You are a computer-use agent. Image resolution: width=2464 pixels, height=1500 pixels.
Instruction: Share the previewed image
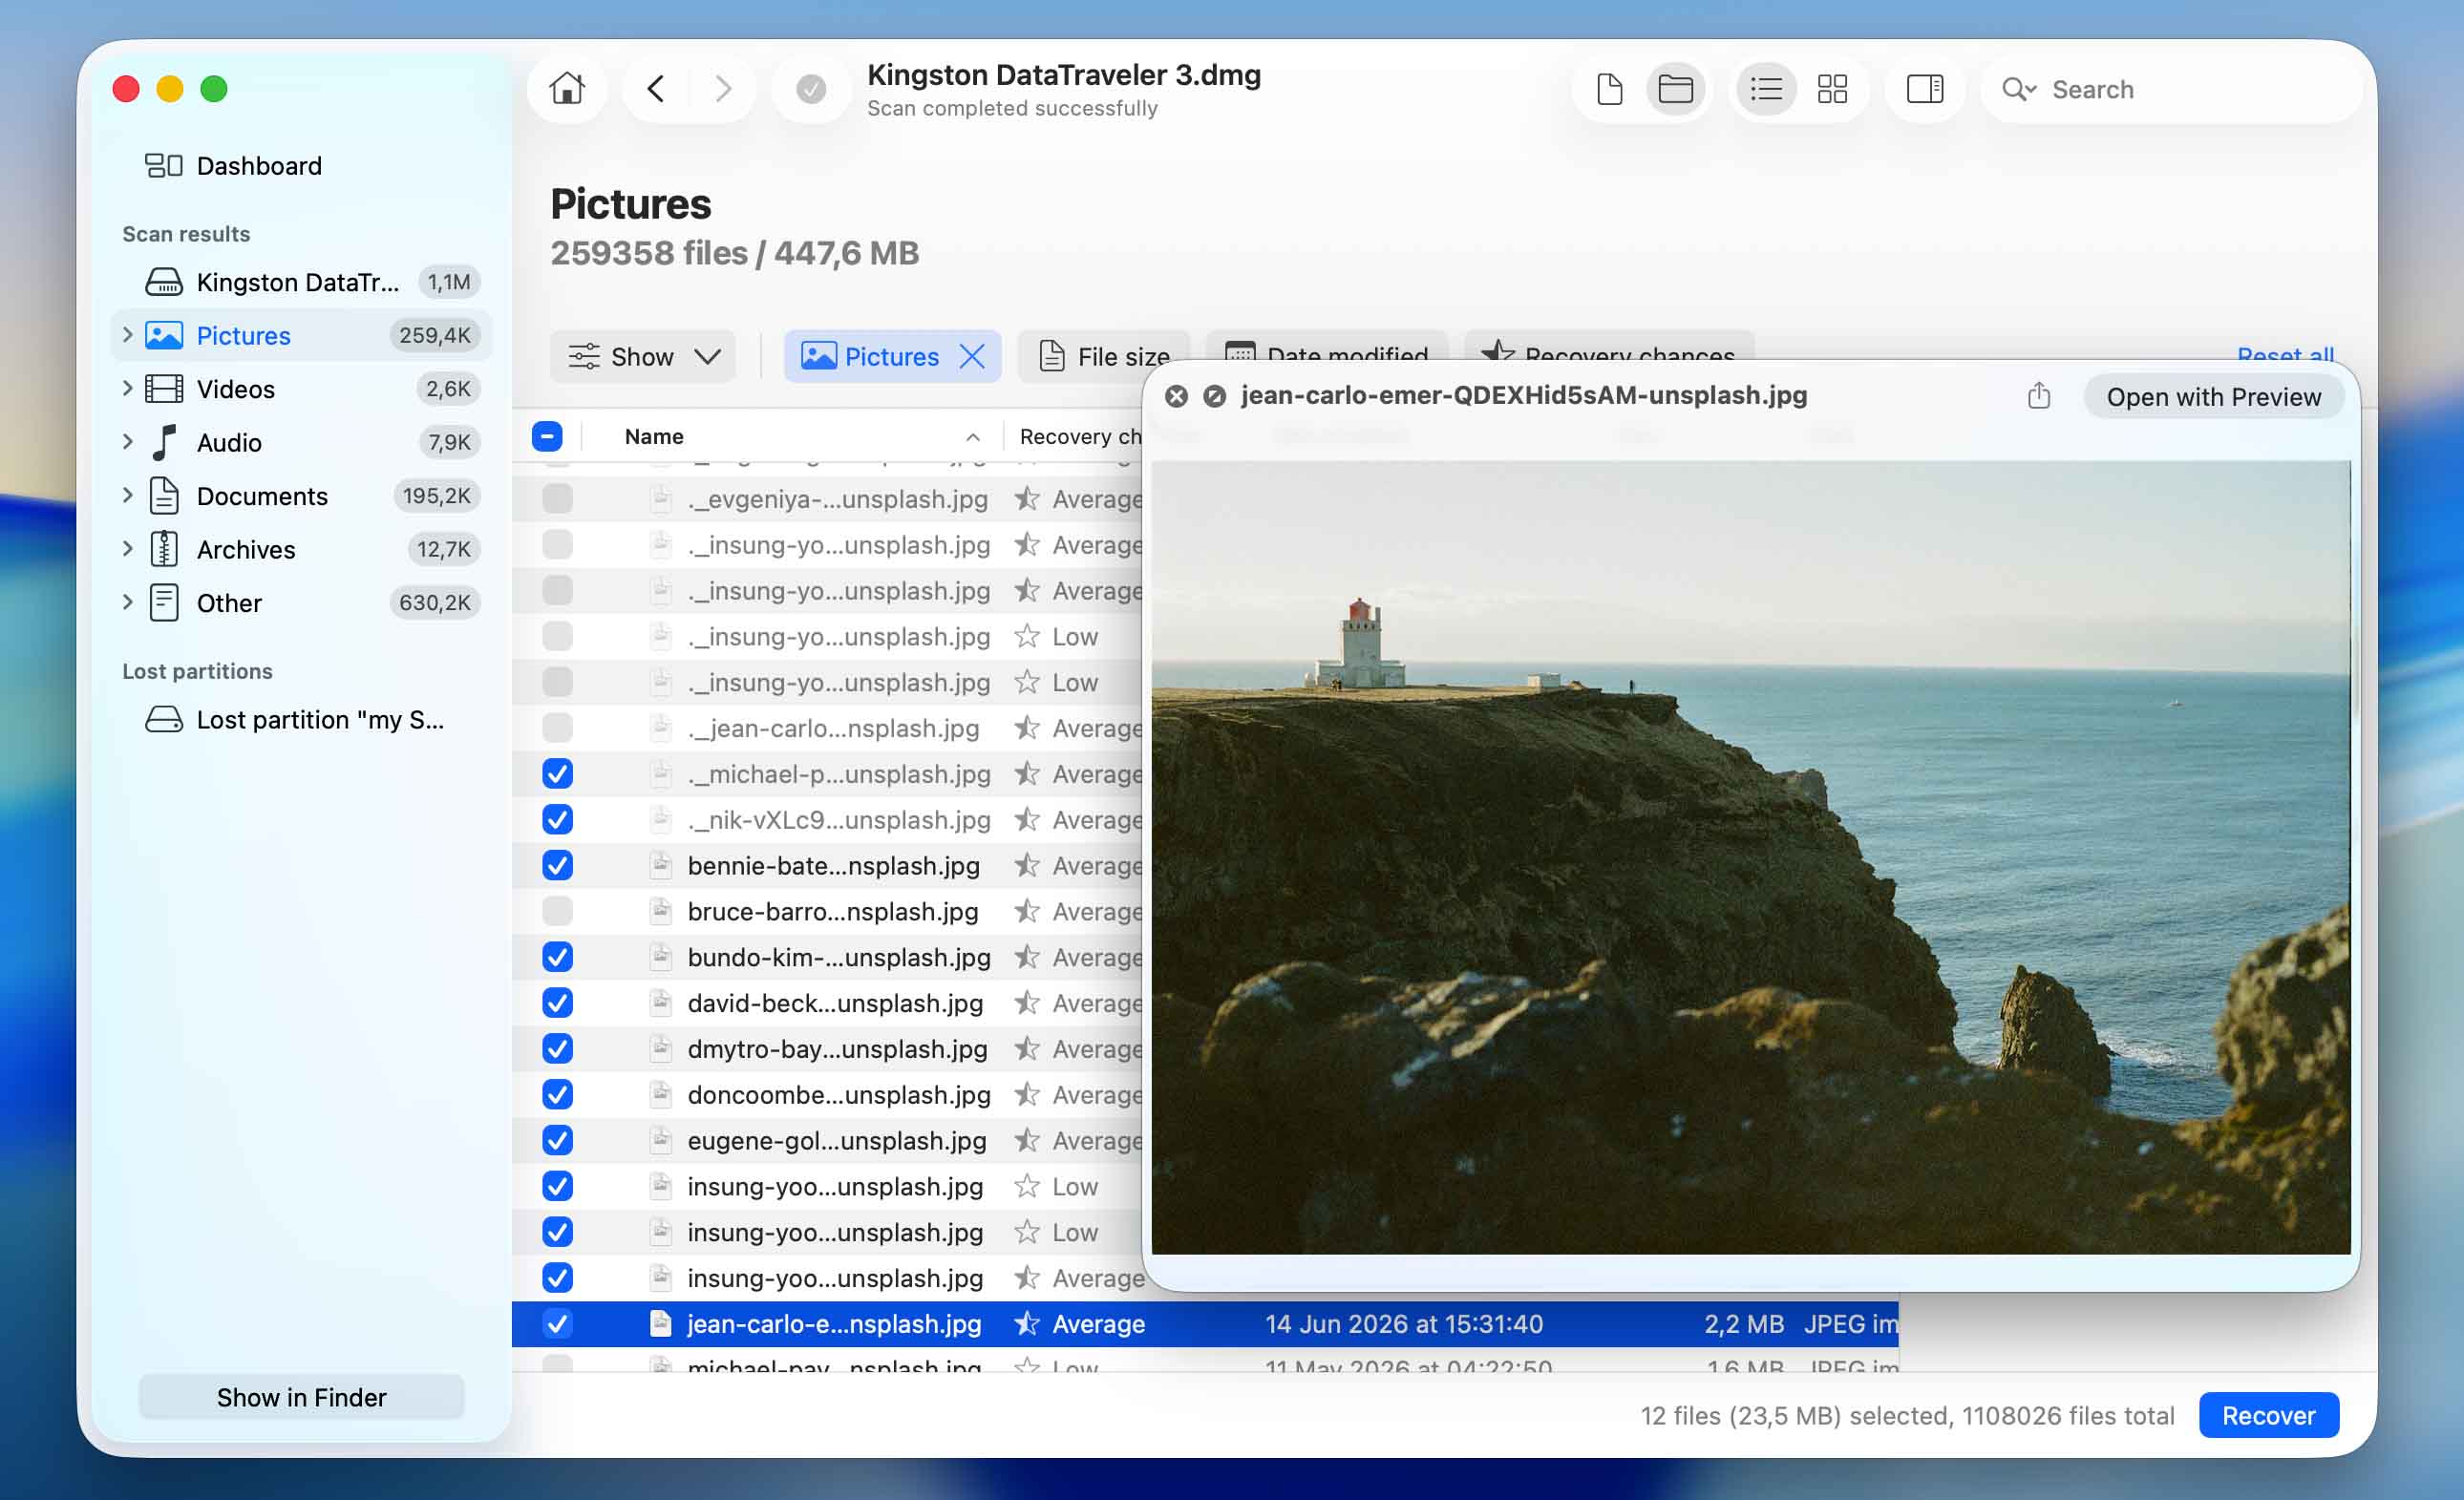point(2038,396)
